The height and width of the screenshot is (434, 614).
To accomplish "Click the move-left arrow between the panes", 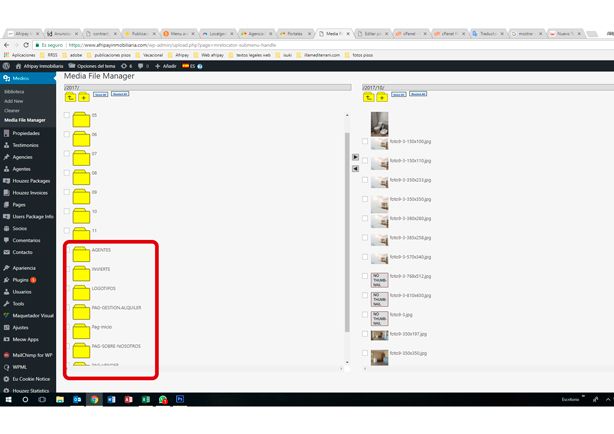I will [355, 169].
